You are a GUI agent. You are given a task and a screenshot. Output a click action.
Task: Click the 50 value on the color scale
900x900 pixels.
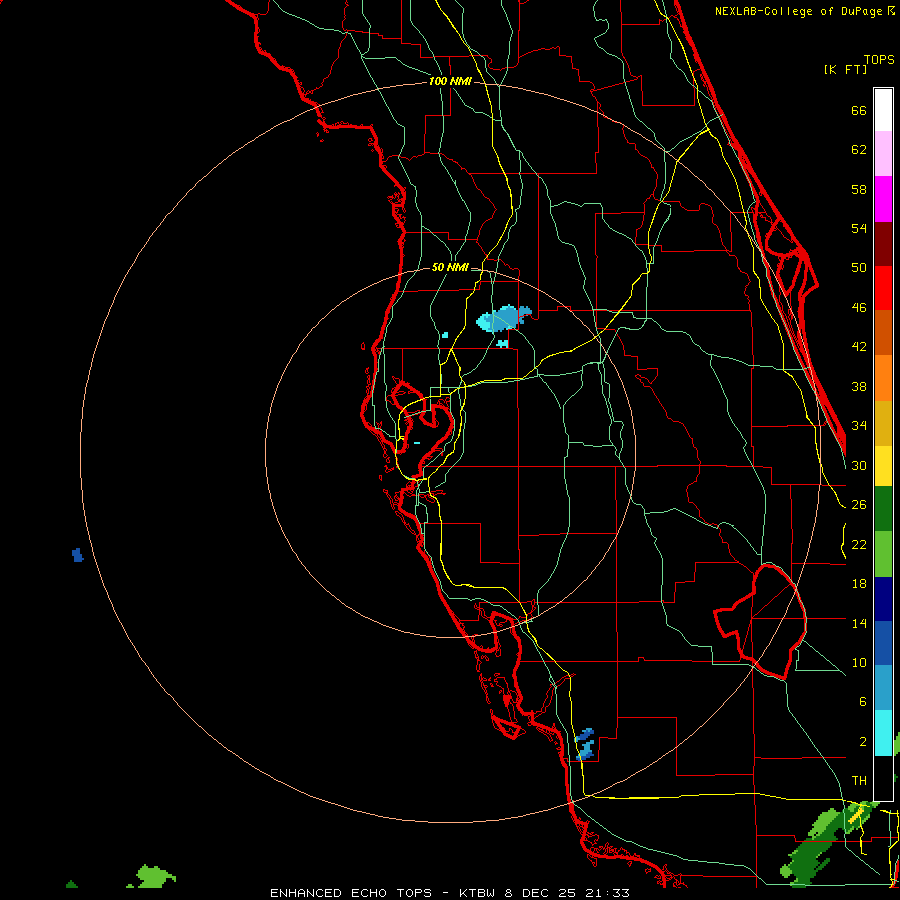pyautogui.click(x=859, y=268)
